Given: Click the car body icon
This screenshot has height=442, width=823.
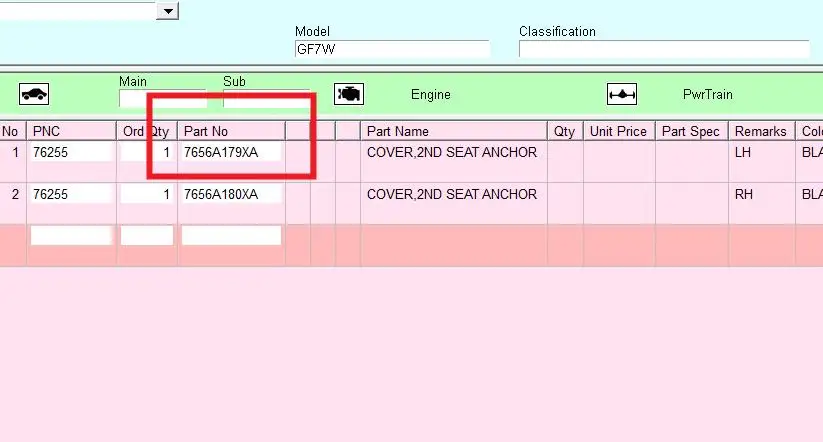Looking at the screenshot, I should [34, 95].
